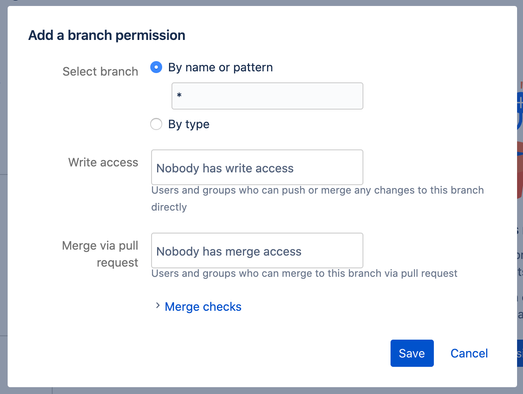Expand the Merge checks section
The height and width of the screenshot is (394, 523).
pyautogui.click(x=203, y=307)
